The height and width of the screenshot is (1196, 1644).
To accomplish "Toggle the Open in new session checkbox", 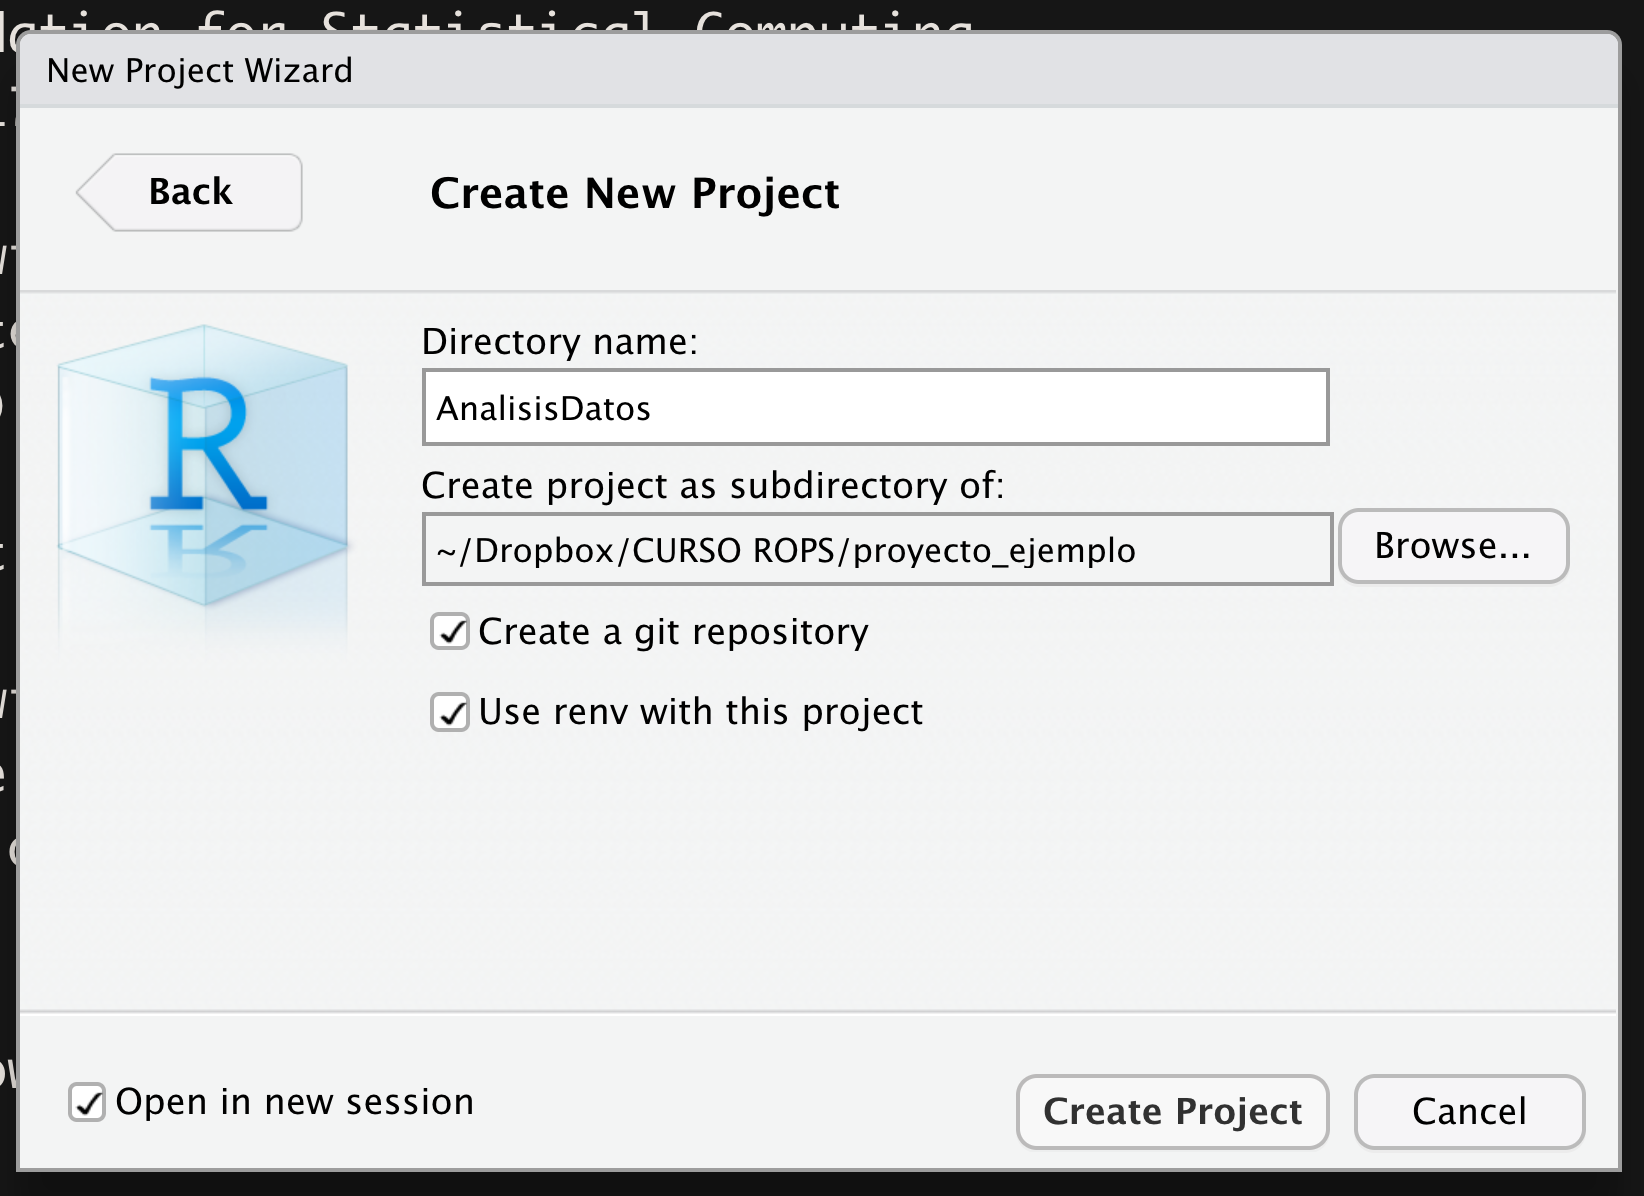I will pos(87,1102).
